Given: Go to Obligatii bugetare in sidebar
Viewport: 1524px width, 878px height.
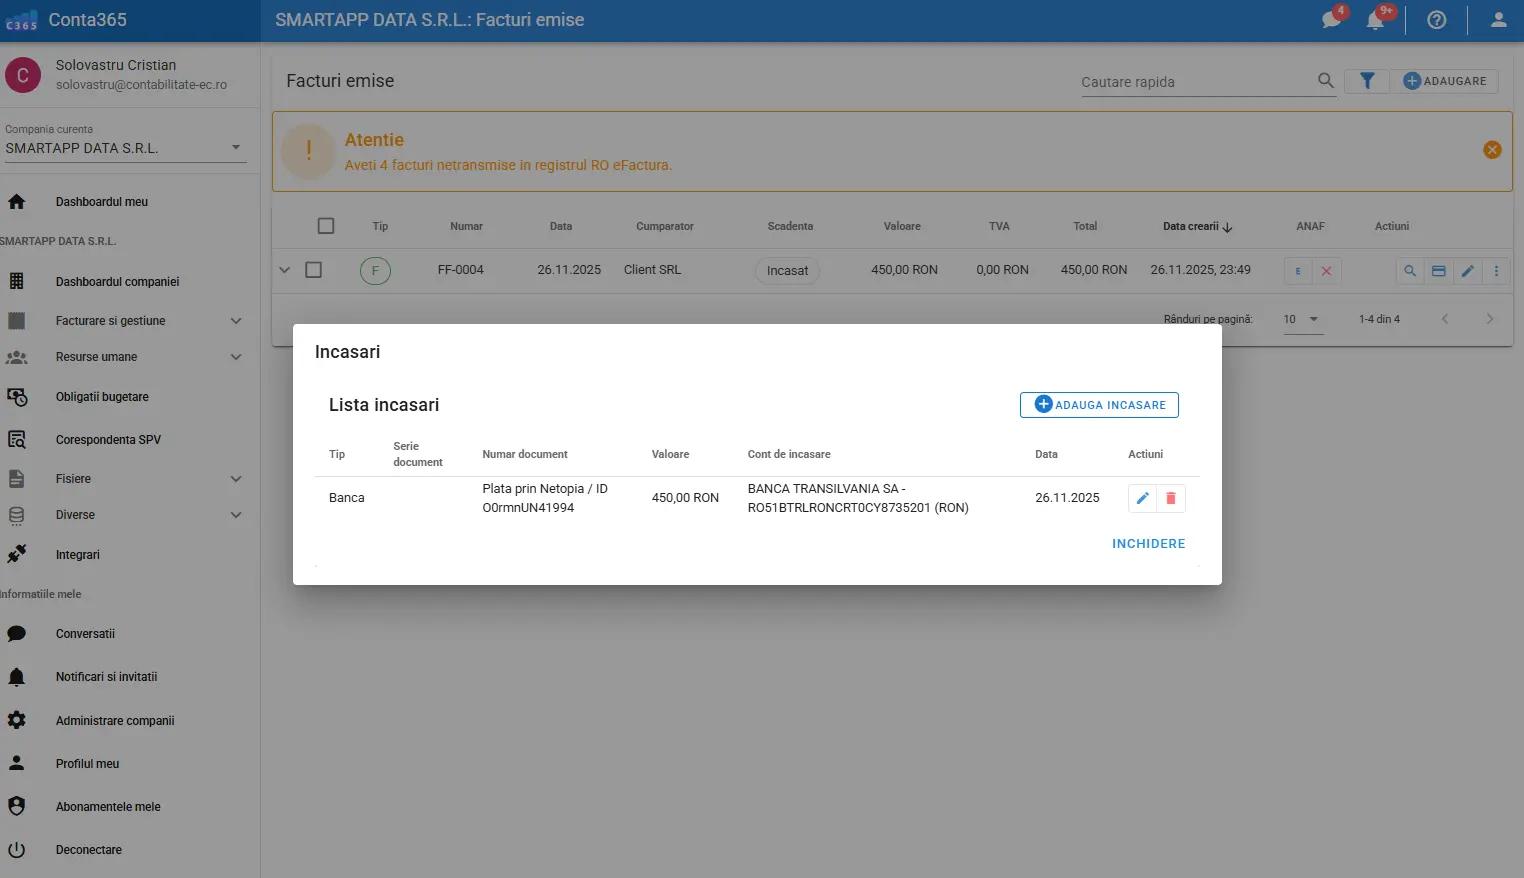Looking at the screenshot, I should pyautogui.click(x=102, y=397).
